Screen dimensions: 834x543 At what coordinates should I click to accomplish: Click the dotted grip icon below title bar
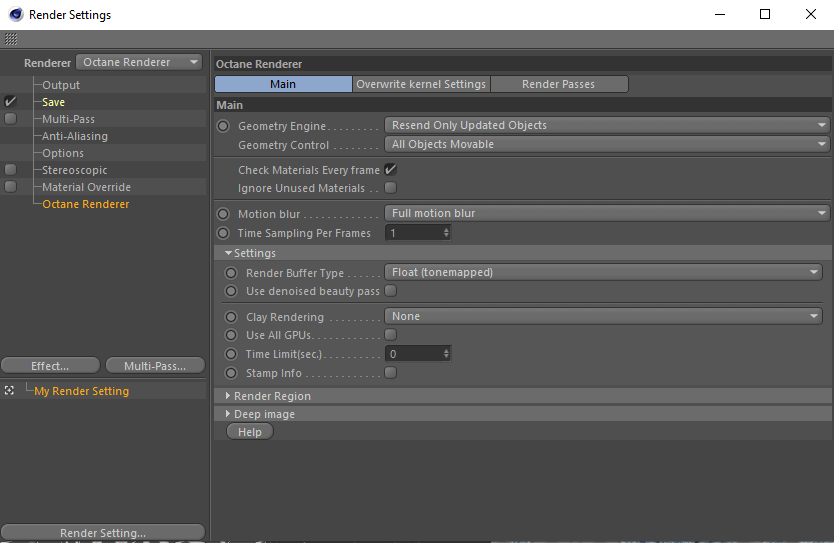(11, 39)
